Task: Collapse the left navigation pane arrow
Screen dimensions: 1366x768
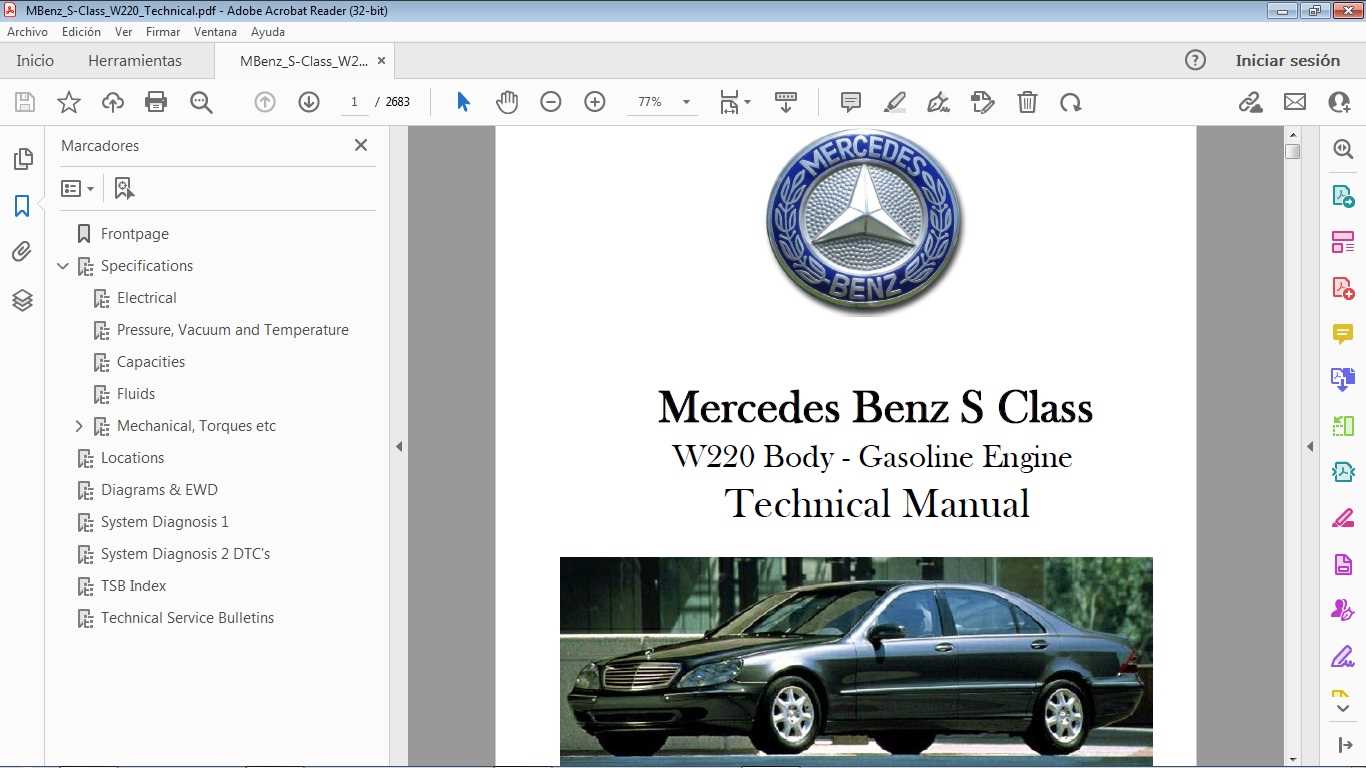Action: 399,446
